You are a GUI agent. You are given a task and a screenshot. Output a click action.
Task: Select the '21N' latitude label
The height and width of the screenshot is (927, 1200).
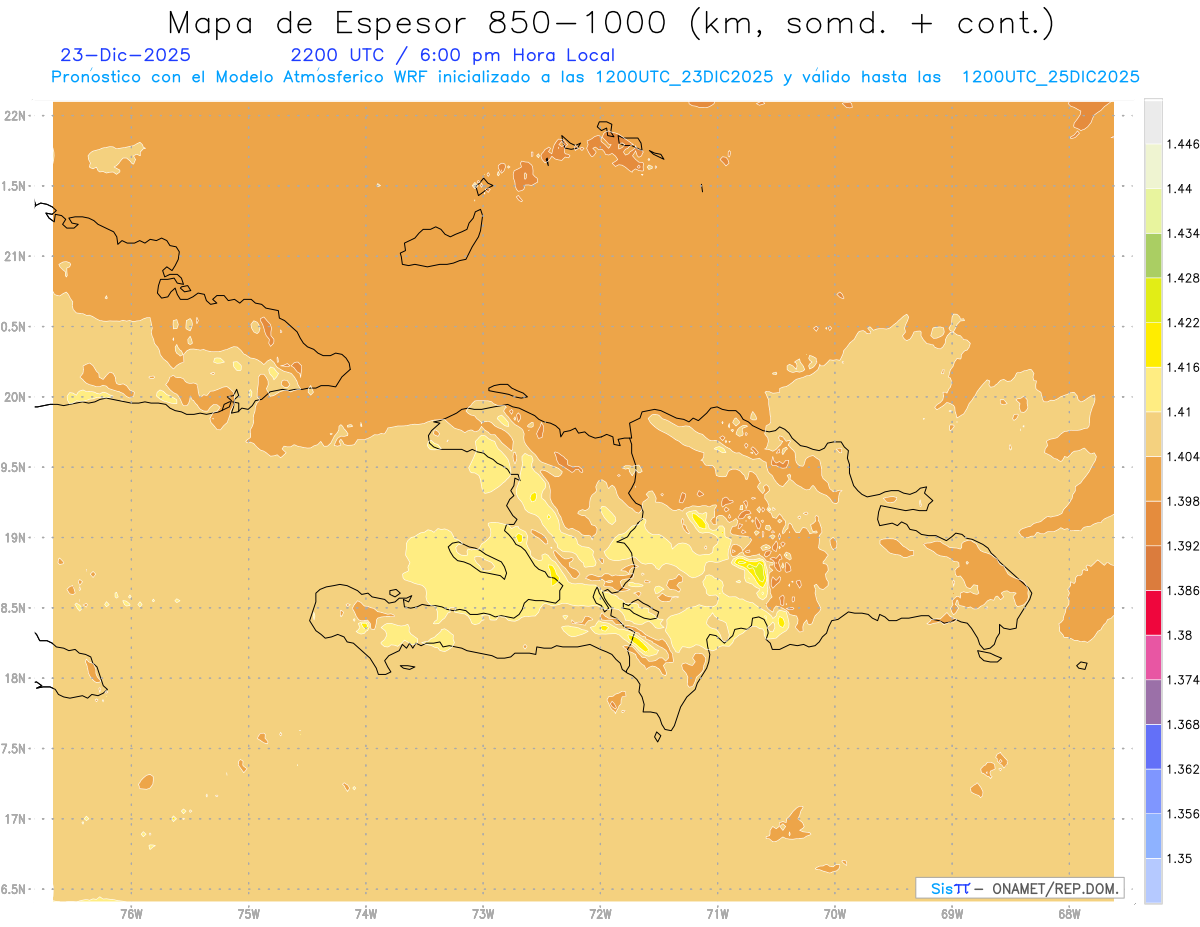point(17,256)
